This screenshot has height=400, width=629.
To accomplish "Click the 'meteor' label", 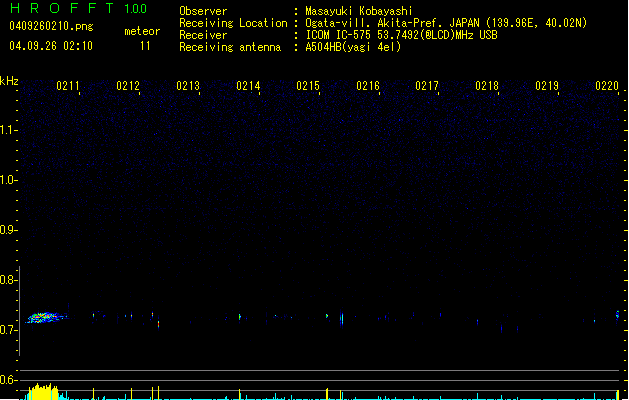I will click(142, 31).
